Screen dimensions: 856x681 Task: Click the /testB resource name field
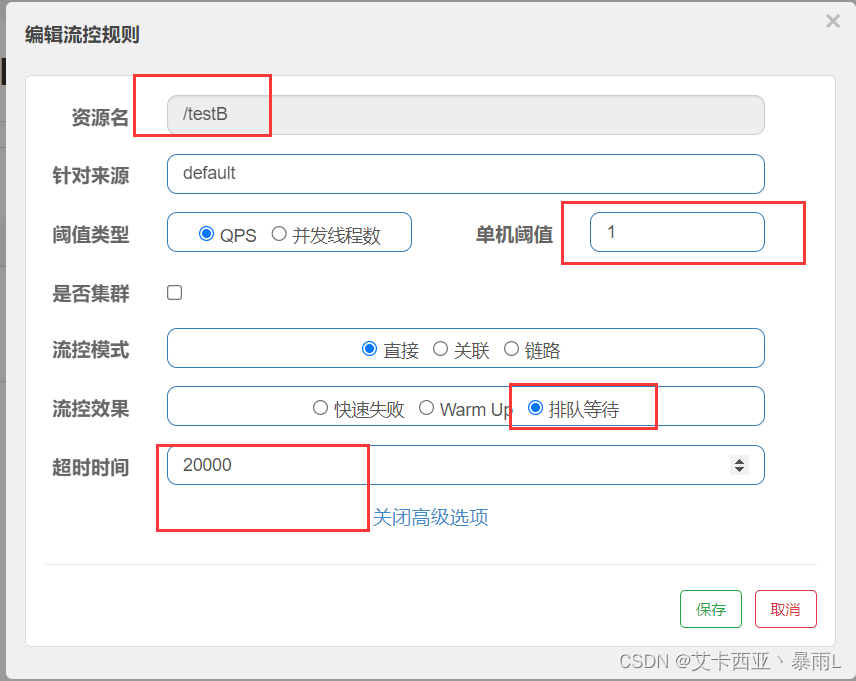pyautogui.click(x=466, y=115)
